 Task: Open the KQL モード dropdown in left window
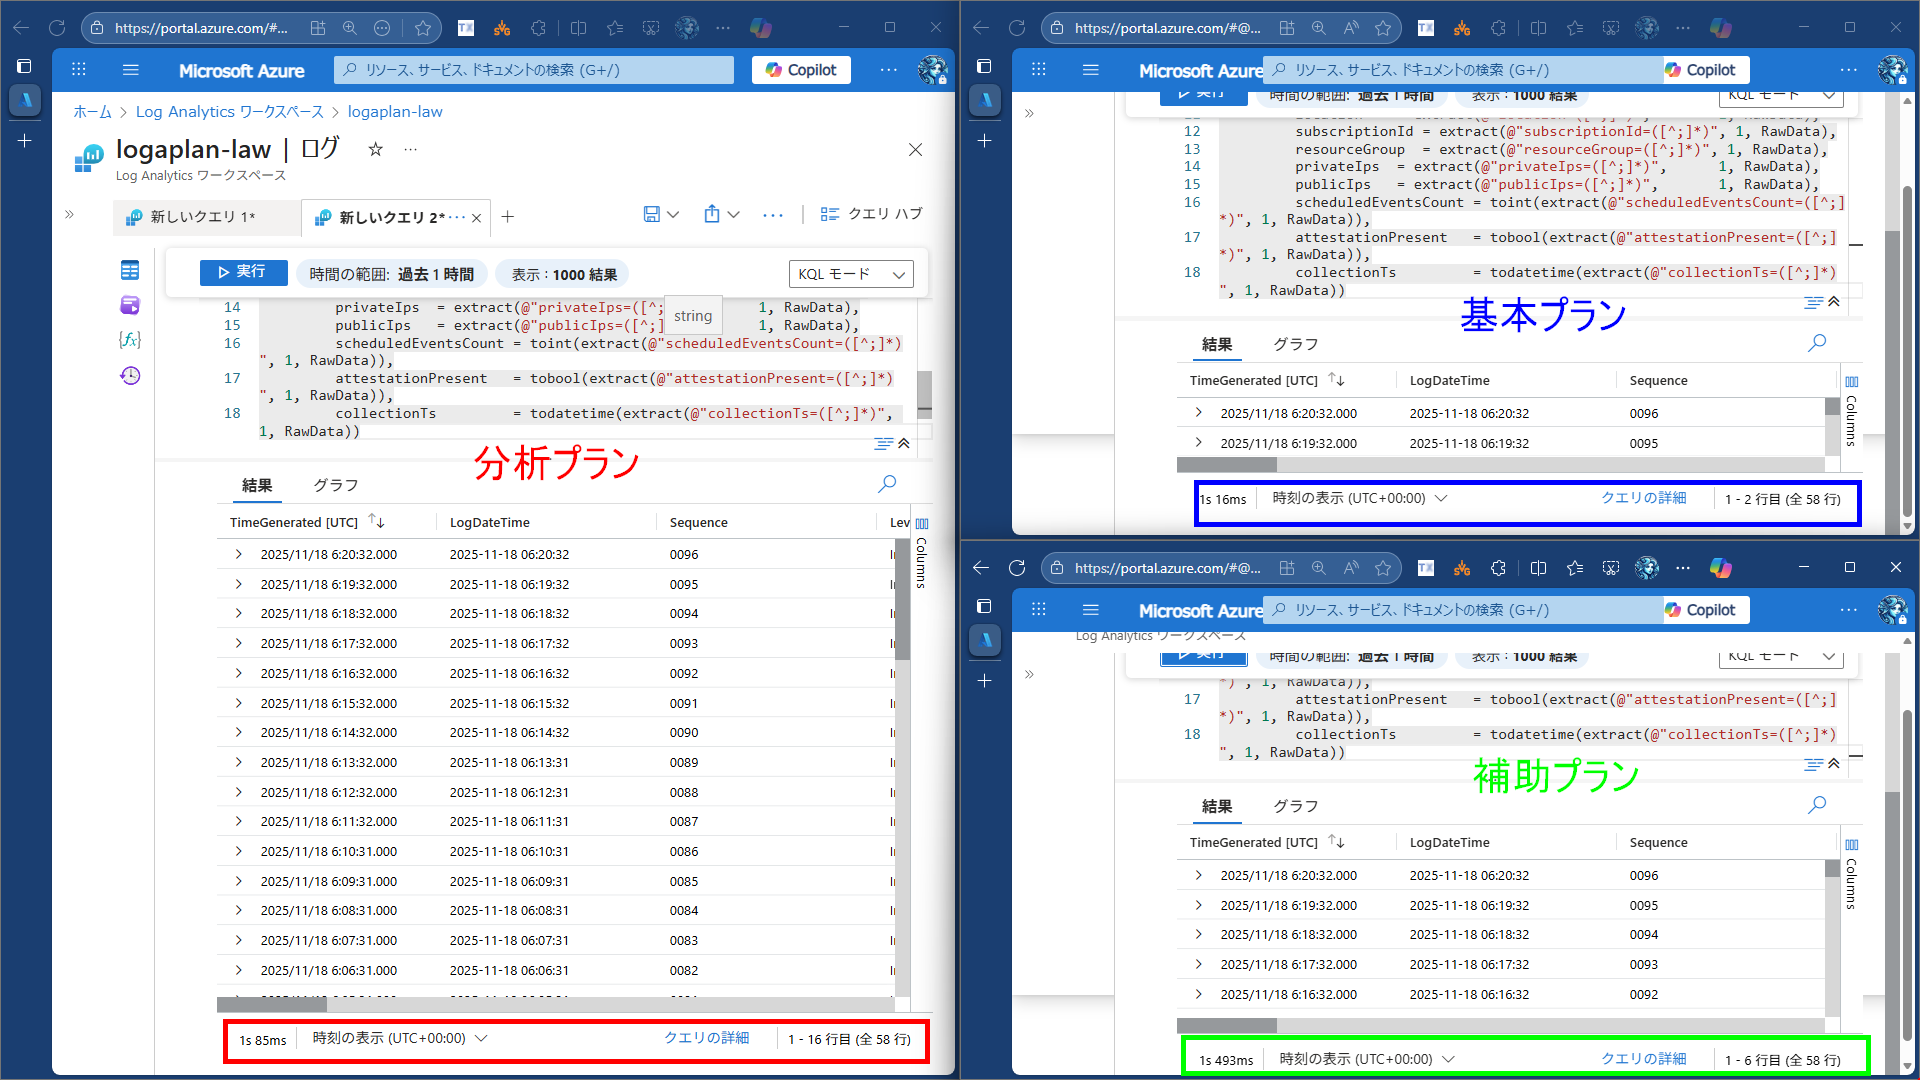[x=851, y=274]
